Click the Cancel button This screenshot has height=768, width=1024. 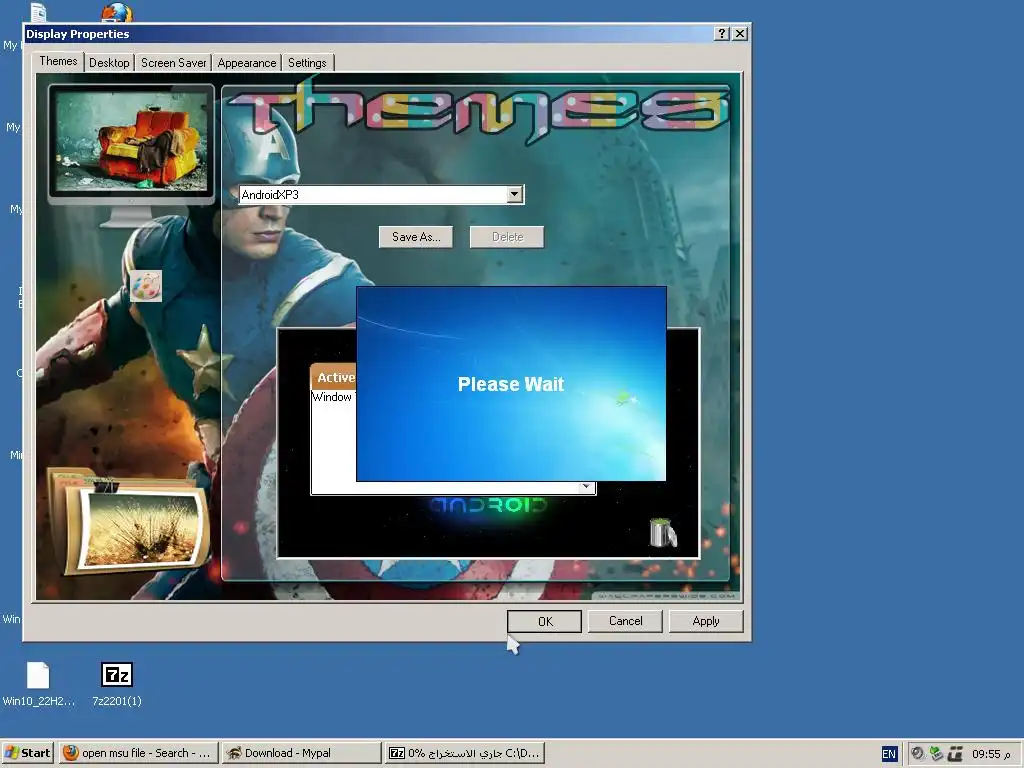pyautogui.click(x=625, y=621)
